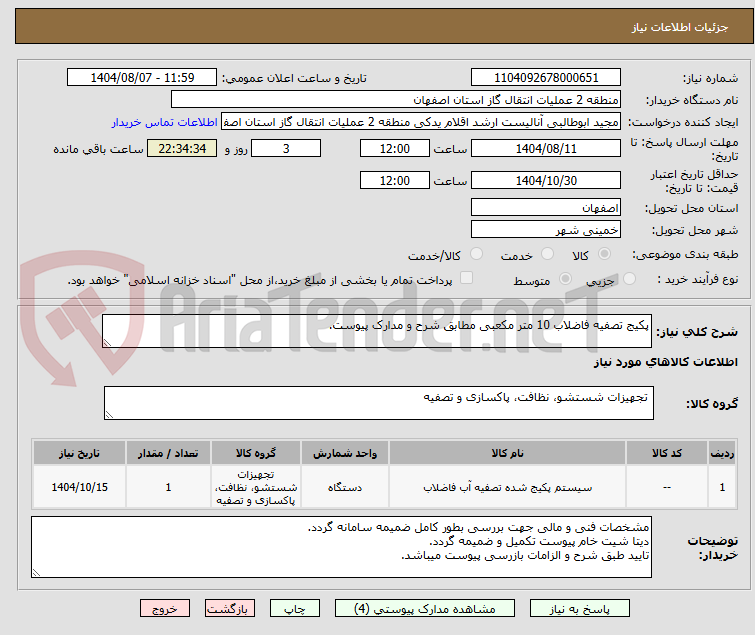Click the نام دستگاه خریدار field

point(396,100)
